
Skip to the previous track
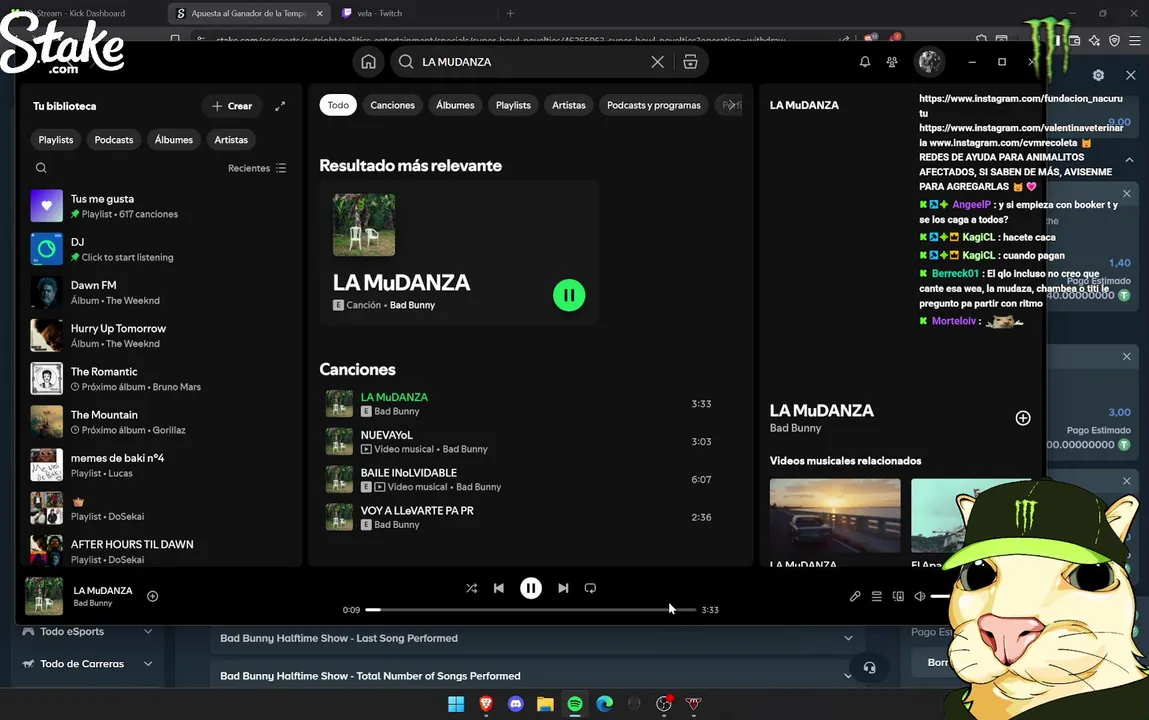498,588
